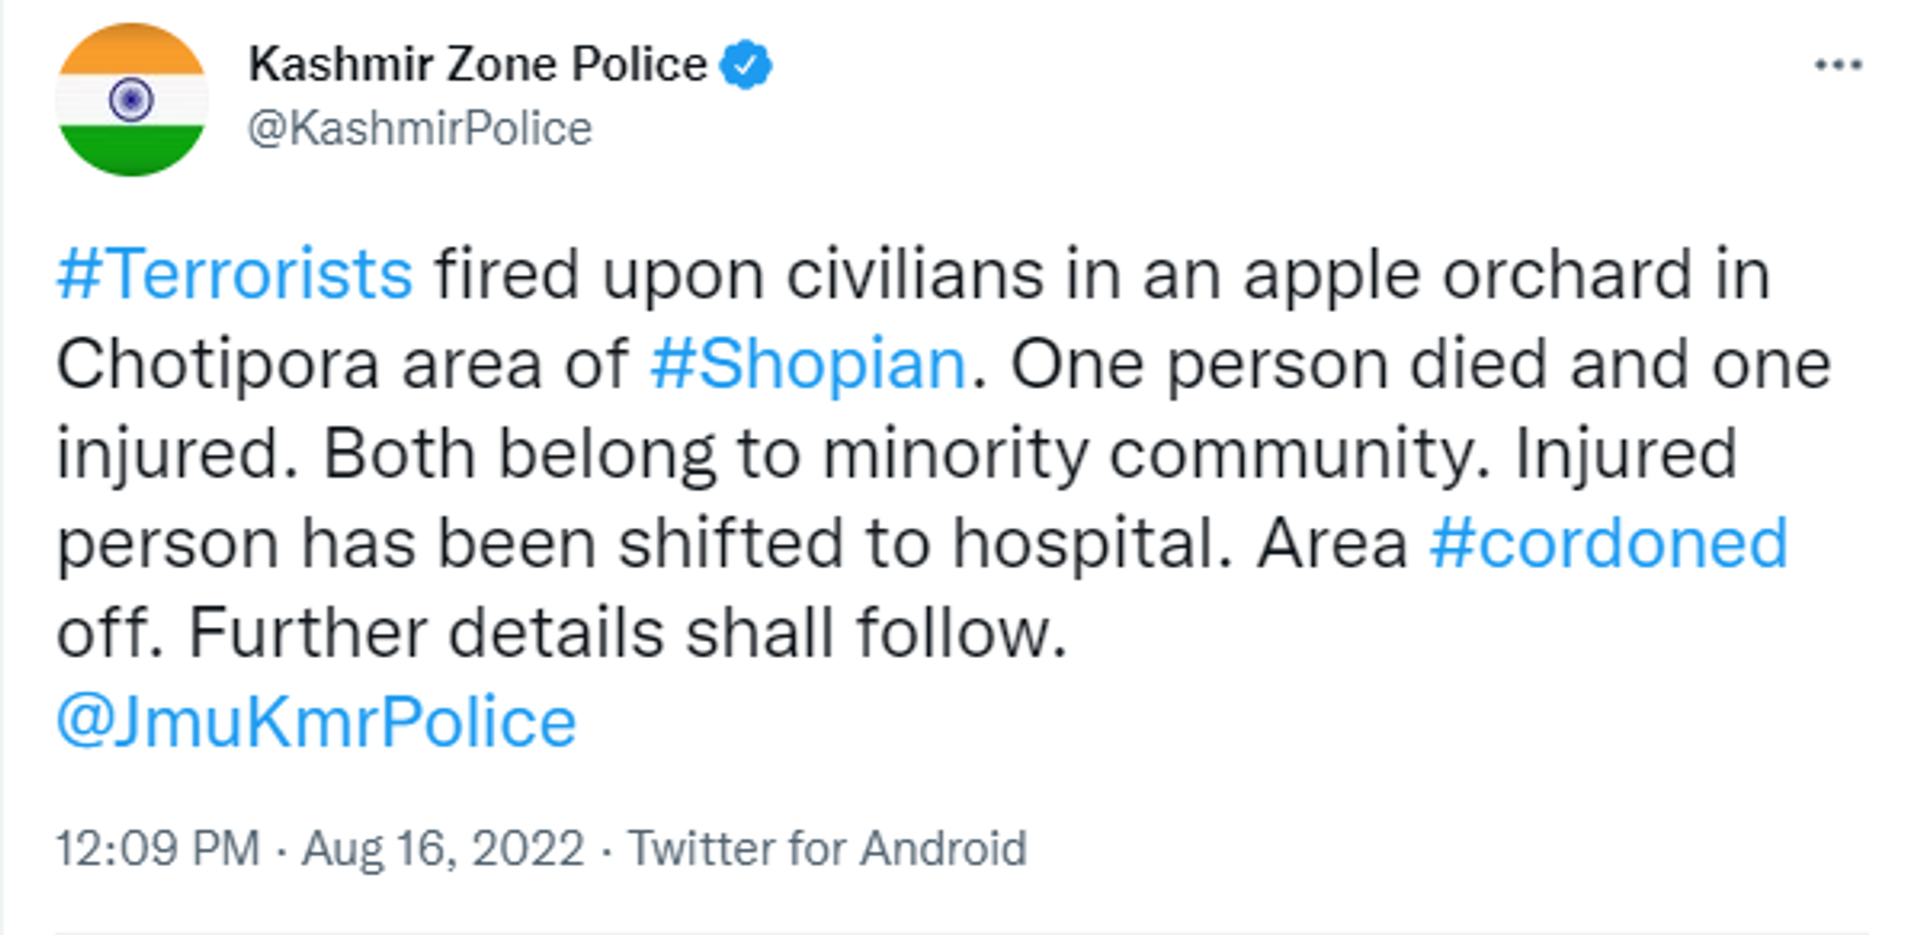The height and width of the screenshot is (935, 1920).
Task: Open the three-dot more options menu
Action: (x=1838, y=65)
